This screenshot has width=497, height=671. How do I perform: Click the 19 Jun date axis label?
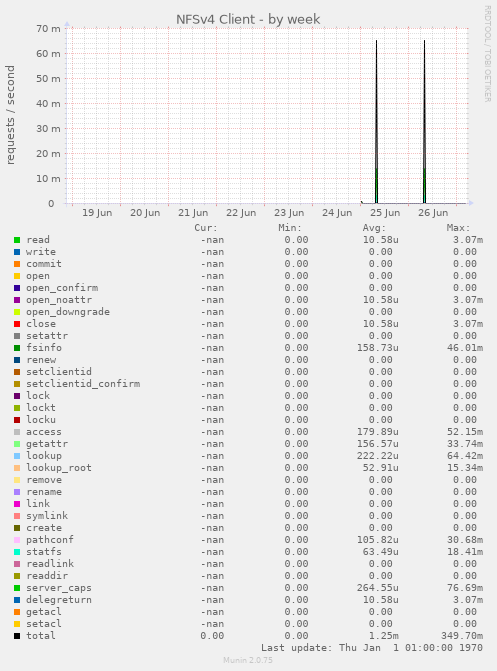97,213
